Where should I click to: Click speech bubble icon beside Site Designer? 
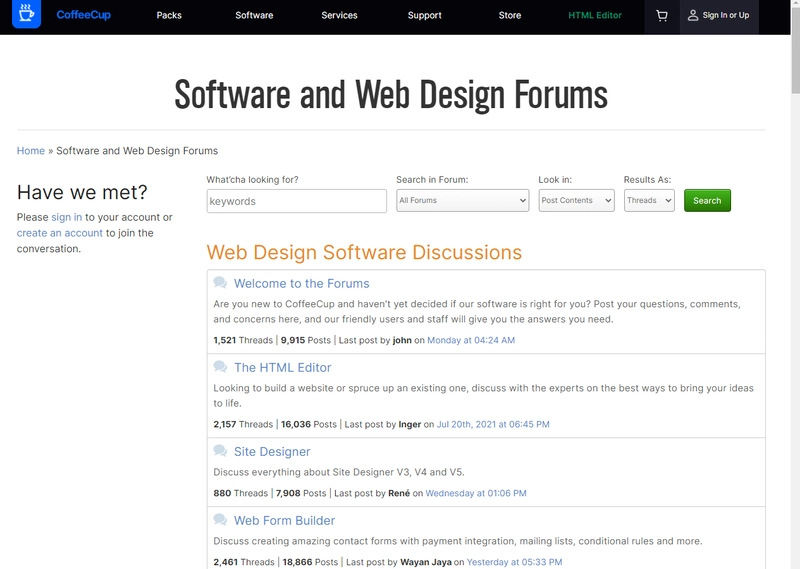(x=220, y=451)
